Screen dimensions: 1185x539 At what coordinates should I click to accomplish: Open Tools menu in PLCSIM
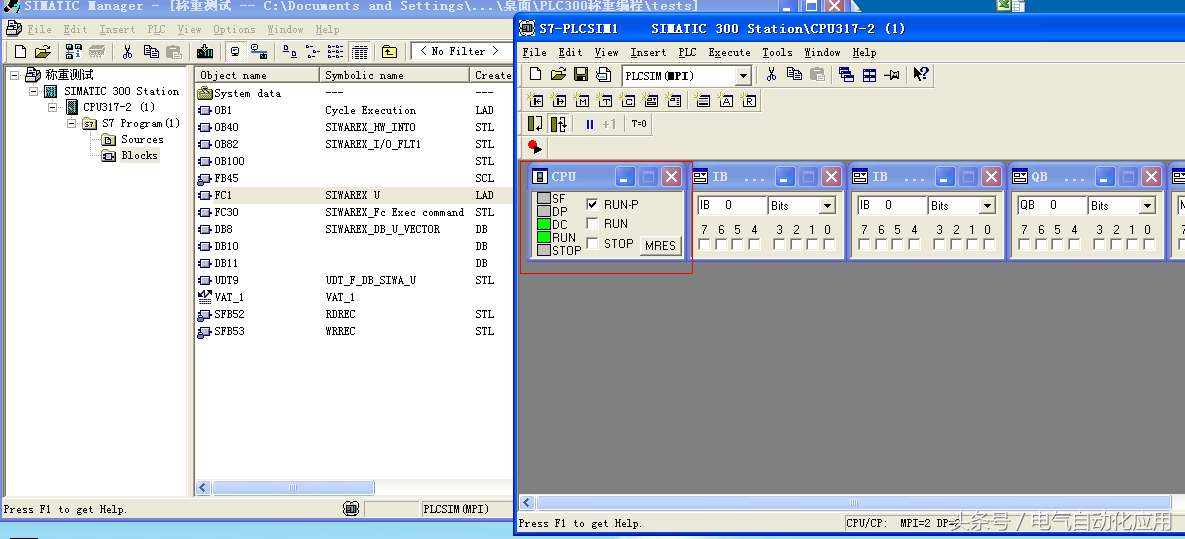pyautogui.click(x=777, y=52)
